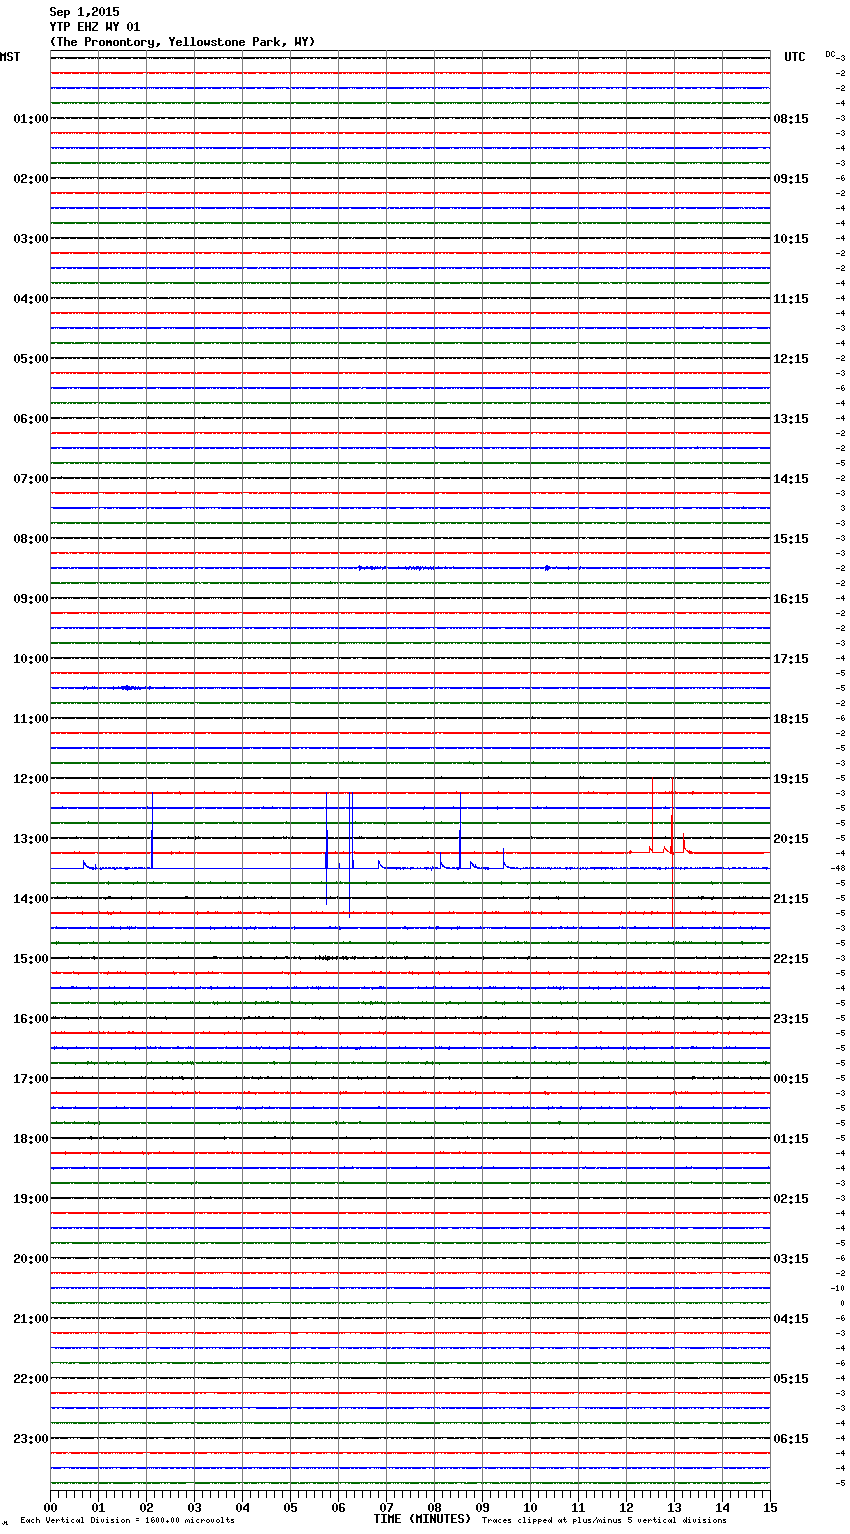Image resolution: width=850 pixels, height=1534 pixels.
Task: Select the '20:00' MST hour label
Action: [31, 1259]
